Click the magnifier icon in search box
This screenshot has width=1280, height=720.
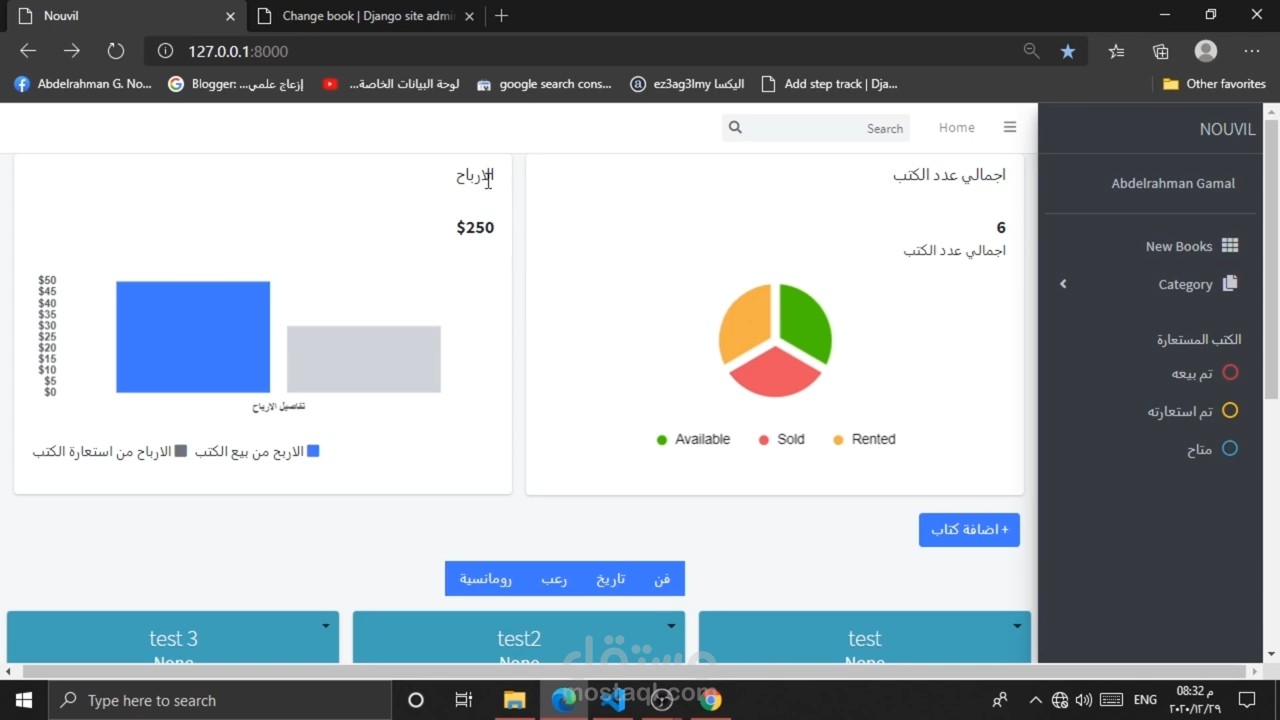[x=735, y=127]
